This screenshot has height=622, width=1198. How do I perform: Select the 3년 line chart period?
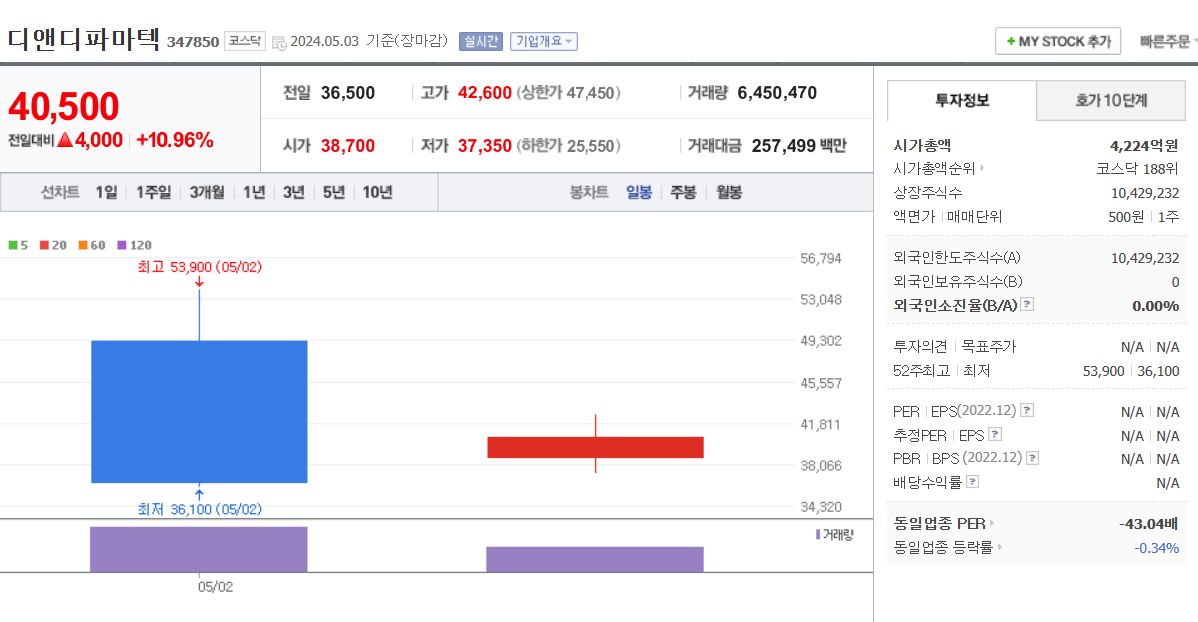tap(293, 193)
